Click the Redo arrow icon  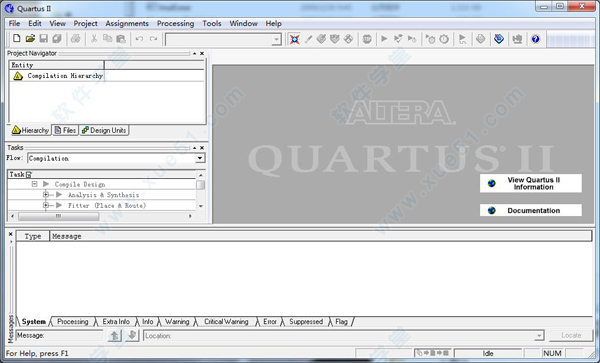(x=153, y=39)
